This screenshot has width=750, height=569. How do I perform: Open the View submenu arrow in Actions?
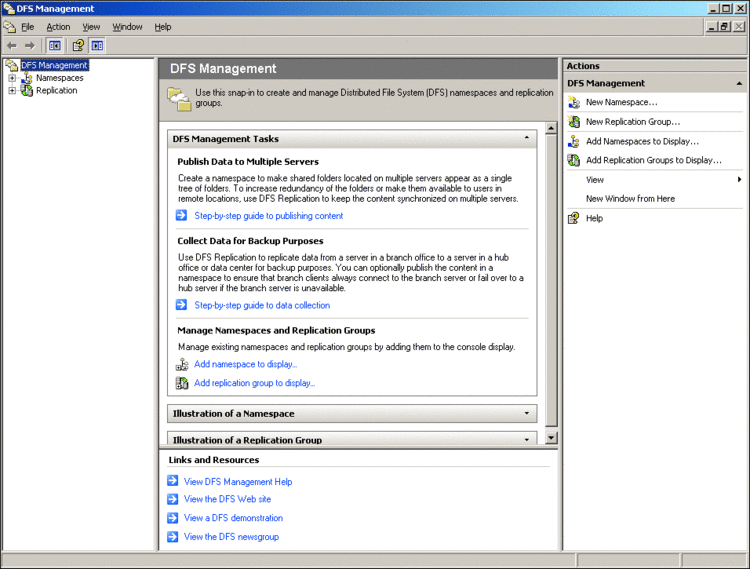739,179
